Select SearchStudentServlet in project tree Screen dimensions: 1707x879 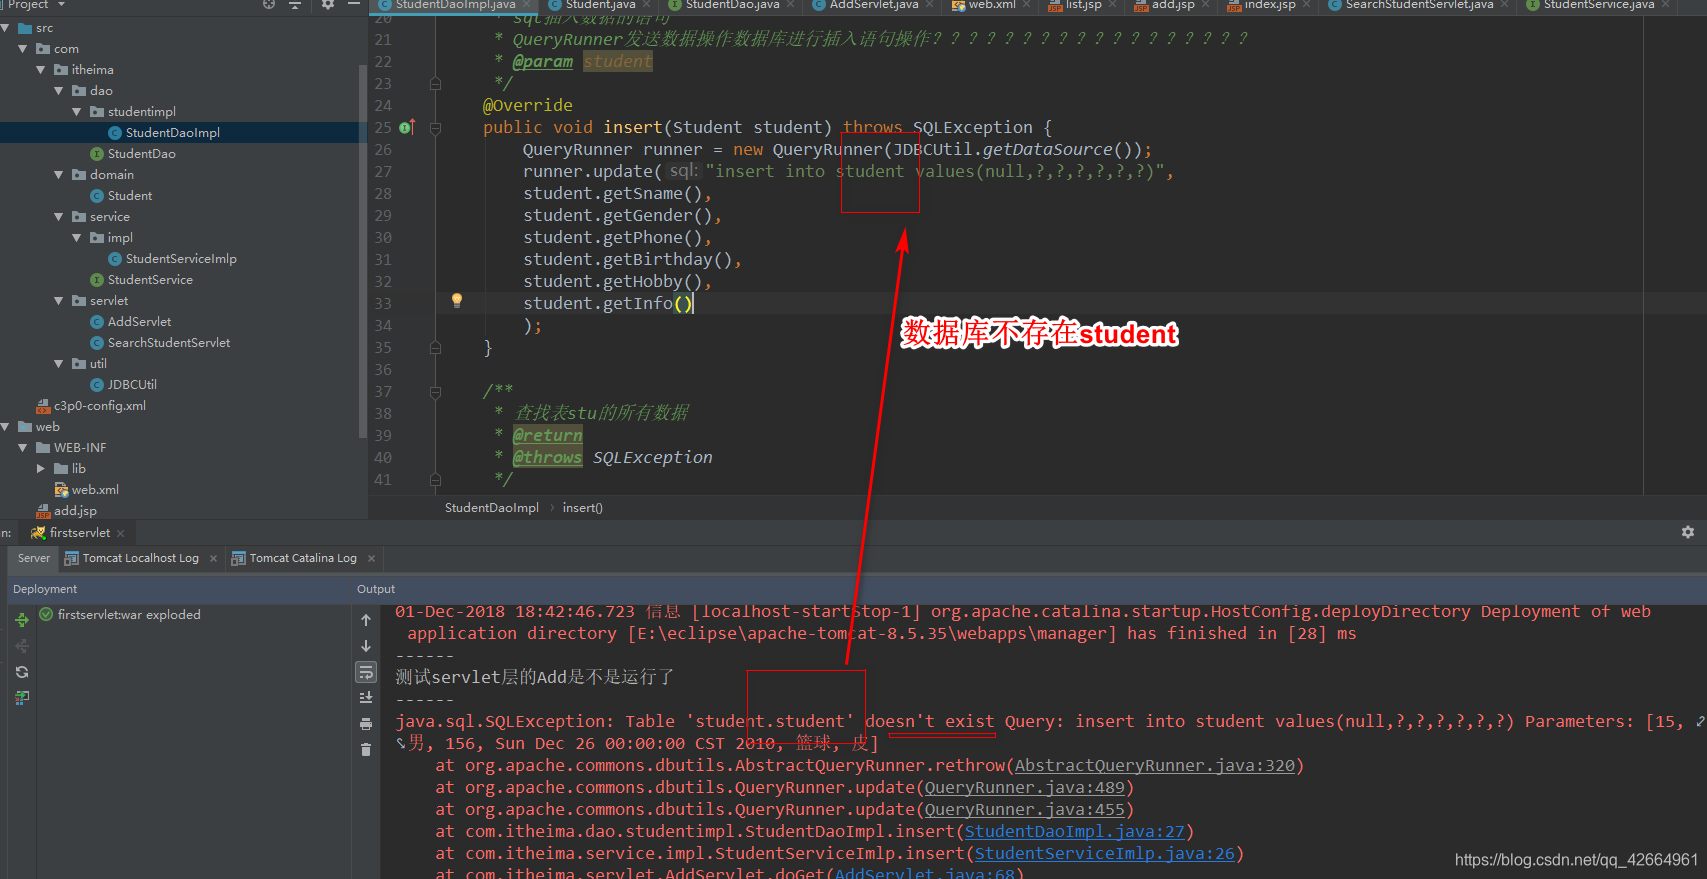coord(169,343)
